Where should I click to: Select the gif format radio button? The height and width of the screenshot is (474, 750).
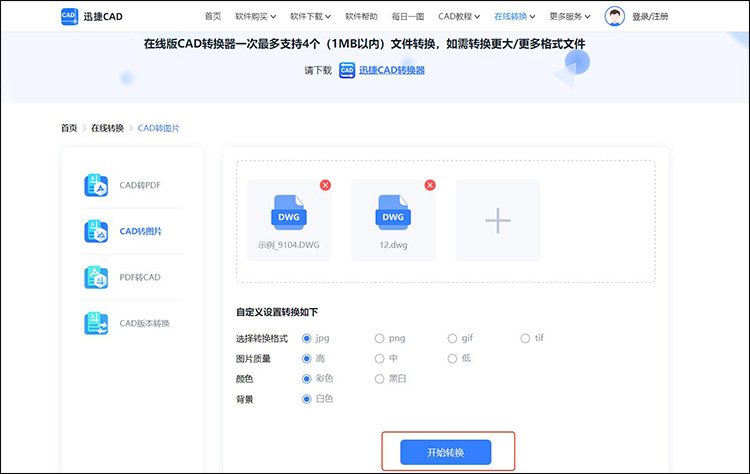[x=452, y=339]
